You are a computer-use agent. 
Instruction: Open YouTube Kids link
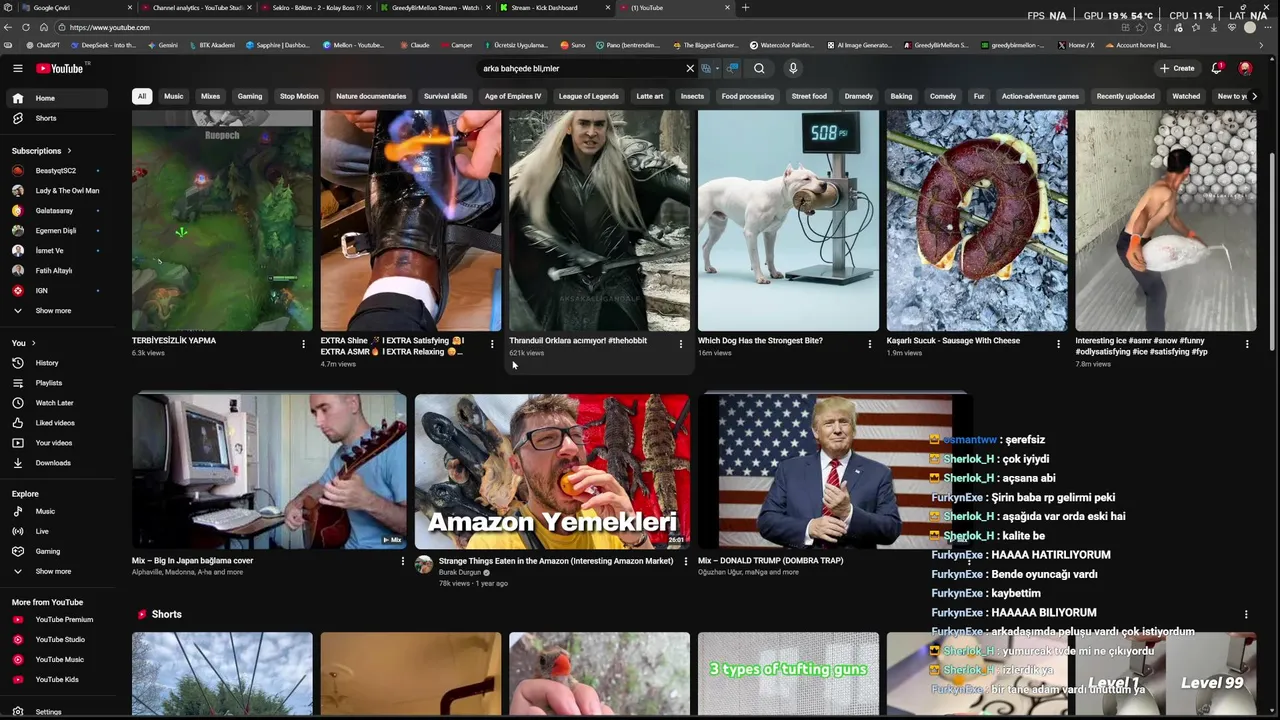59,680
